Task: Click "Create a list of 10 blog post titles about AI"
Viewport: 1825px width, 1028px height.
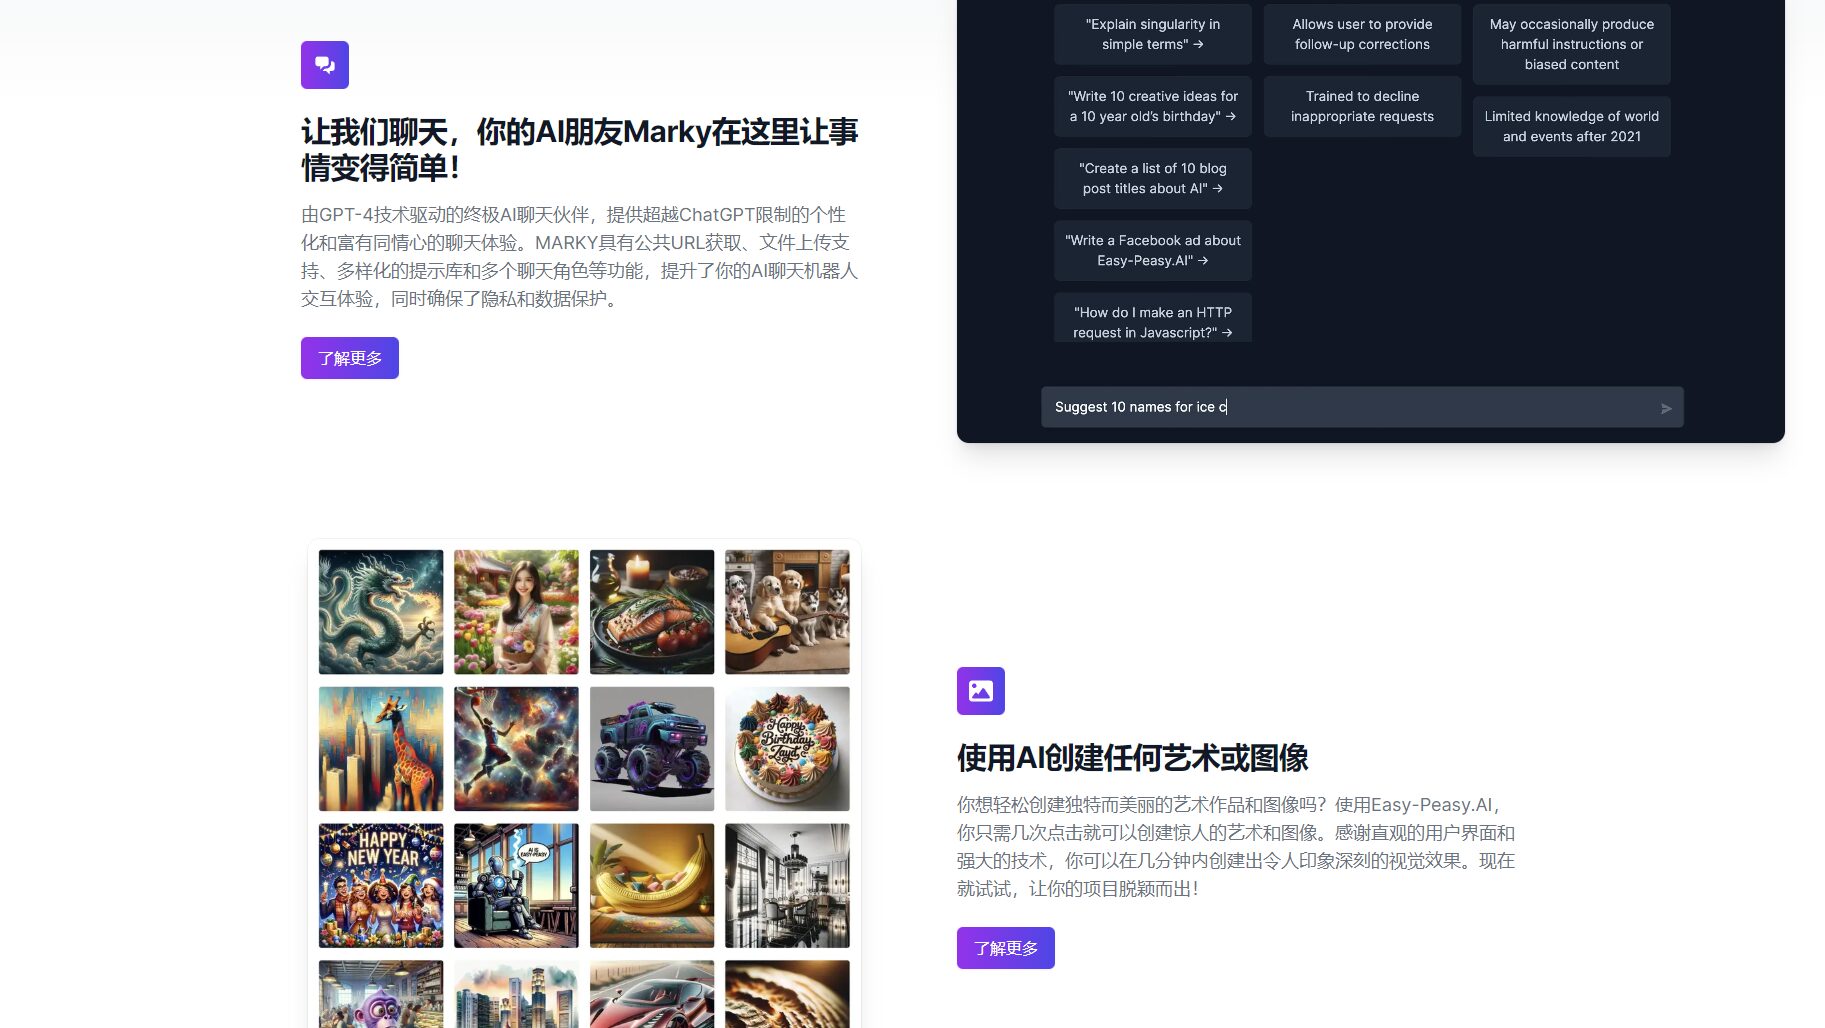Action: pos(1152,178)
